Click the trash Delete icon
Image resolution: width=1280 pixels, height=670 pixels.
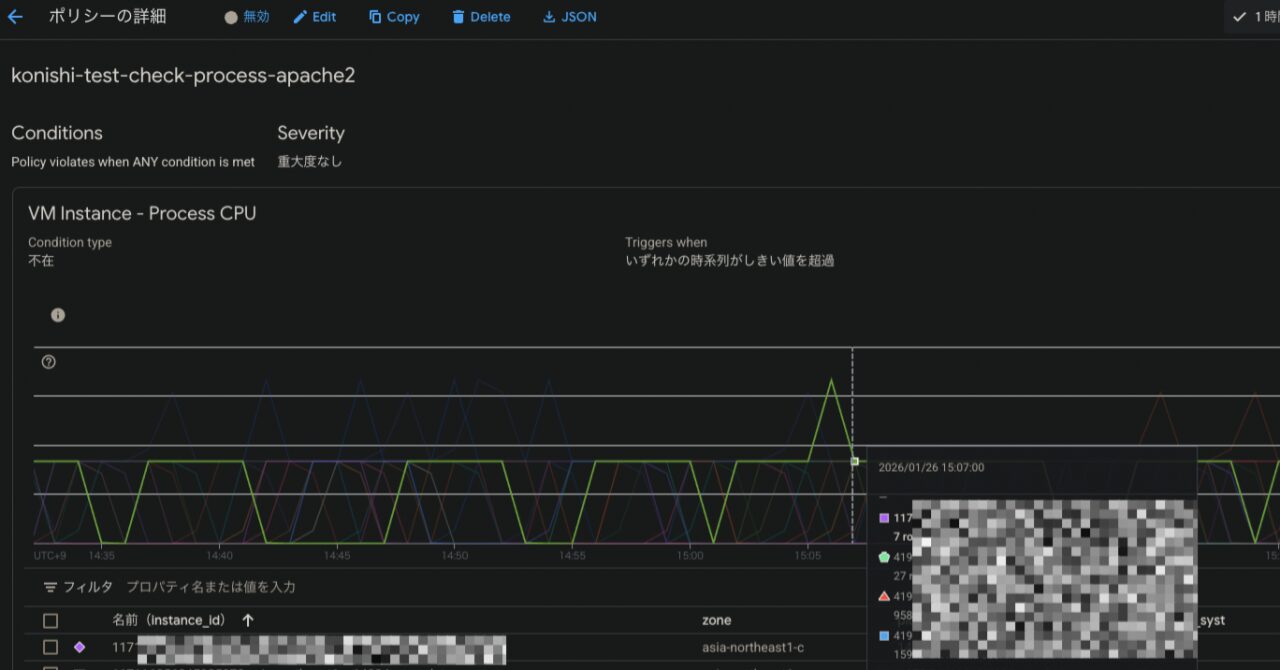pyautogui.click(x=458, y=17)
